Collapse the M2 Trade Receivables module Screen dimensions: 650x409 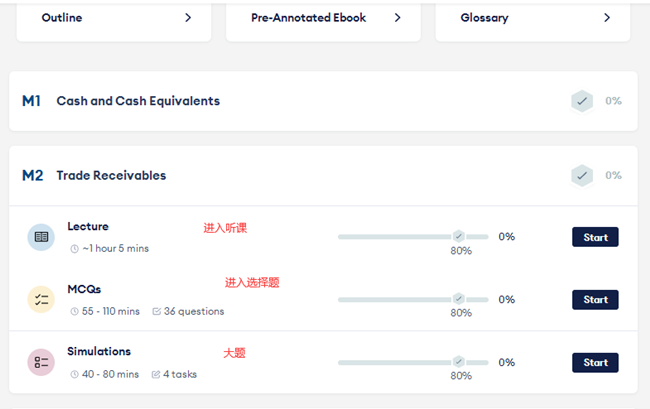[x=111, y=175]
